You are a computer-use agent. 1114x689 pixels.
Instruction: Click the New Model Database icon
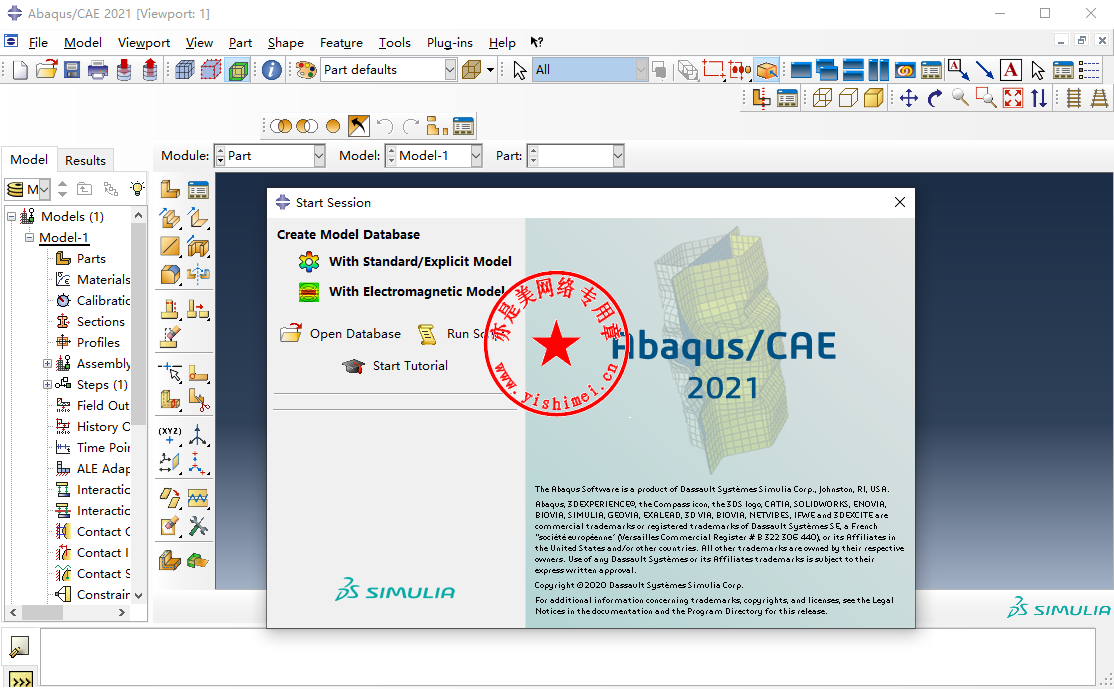[20, 70]
